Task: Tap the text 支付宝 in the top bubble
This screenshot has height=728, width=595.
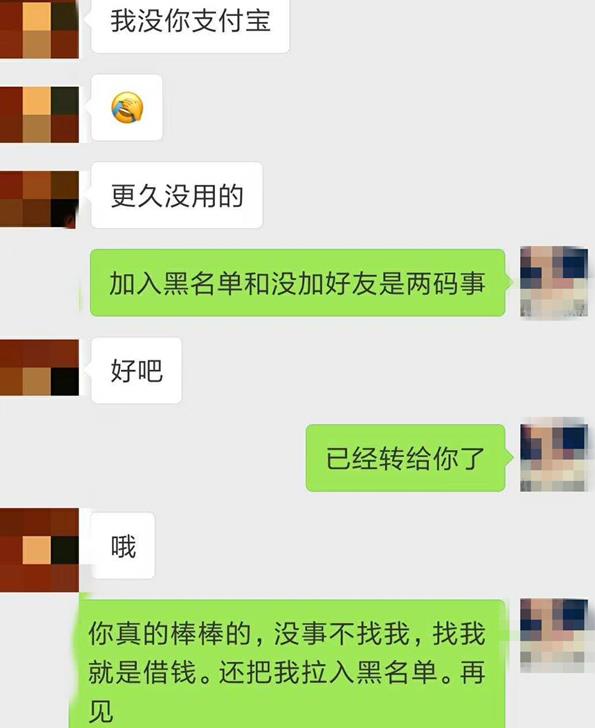Action: pyautogui.click(x=231, y=21)
